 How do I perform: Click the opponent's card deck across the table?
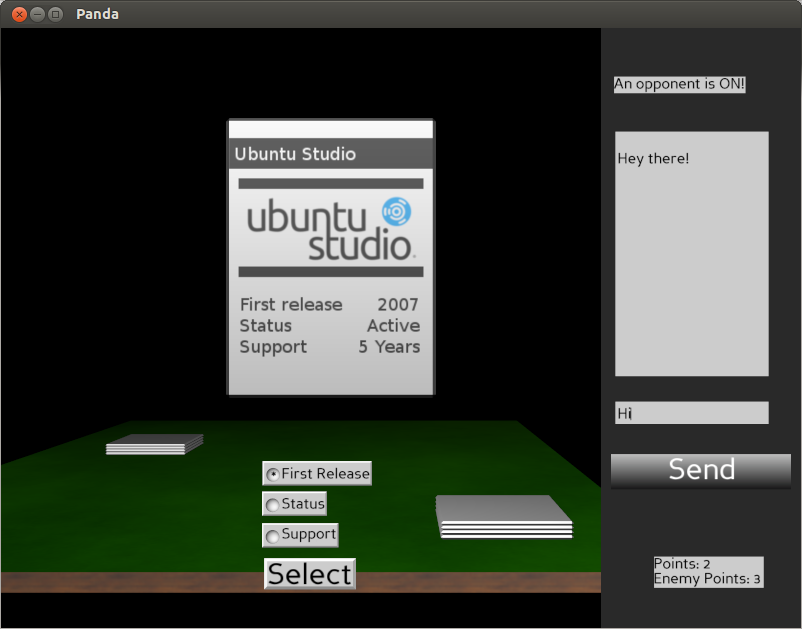[154, 444]
